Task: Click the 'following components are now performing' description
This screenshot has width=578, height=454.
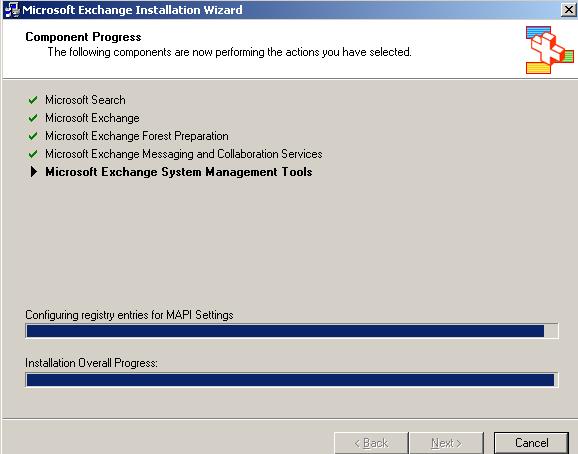Action: click(x=229, y=52)
